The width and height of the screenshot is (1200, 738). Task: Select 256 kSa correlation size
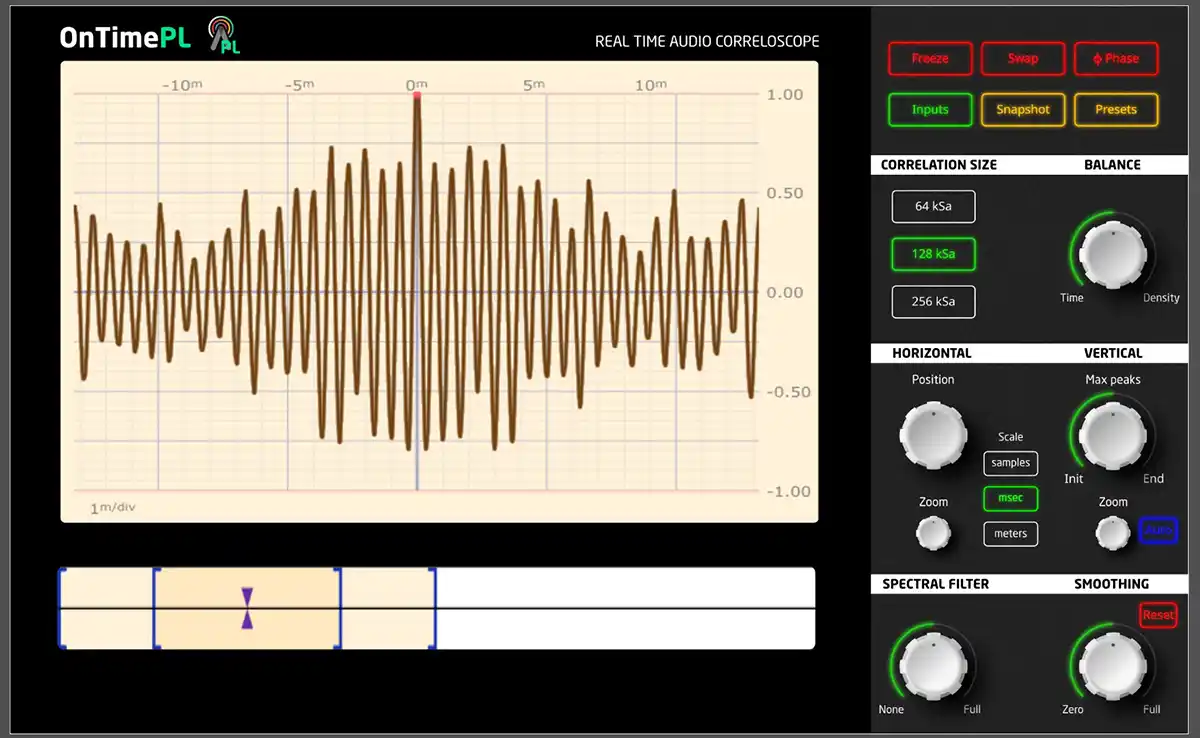(x=933, y=301)
